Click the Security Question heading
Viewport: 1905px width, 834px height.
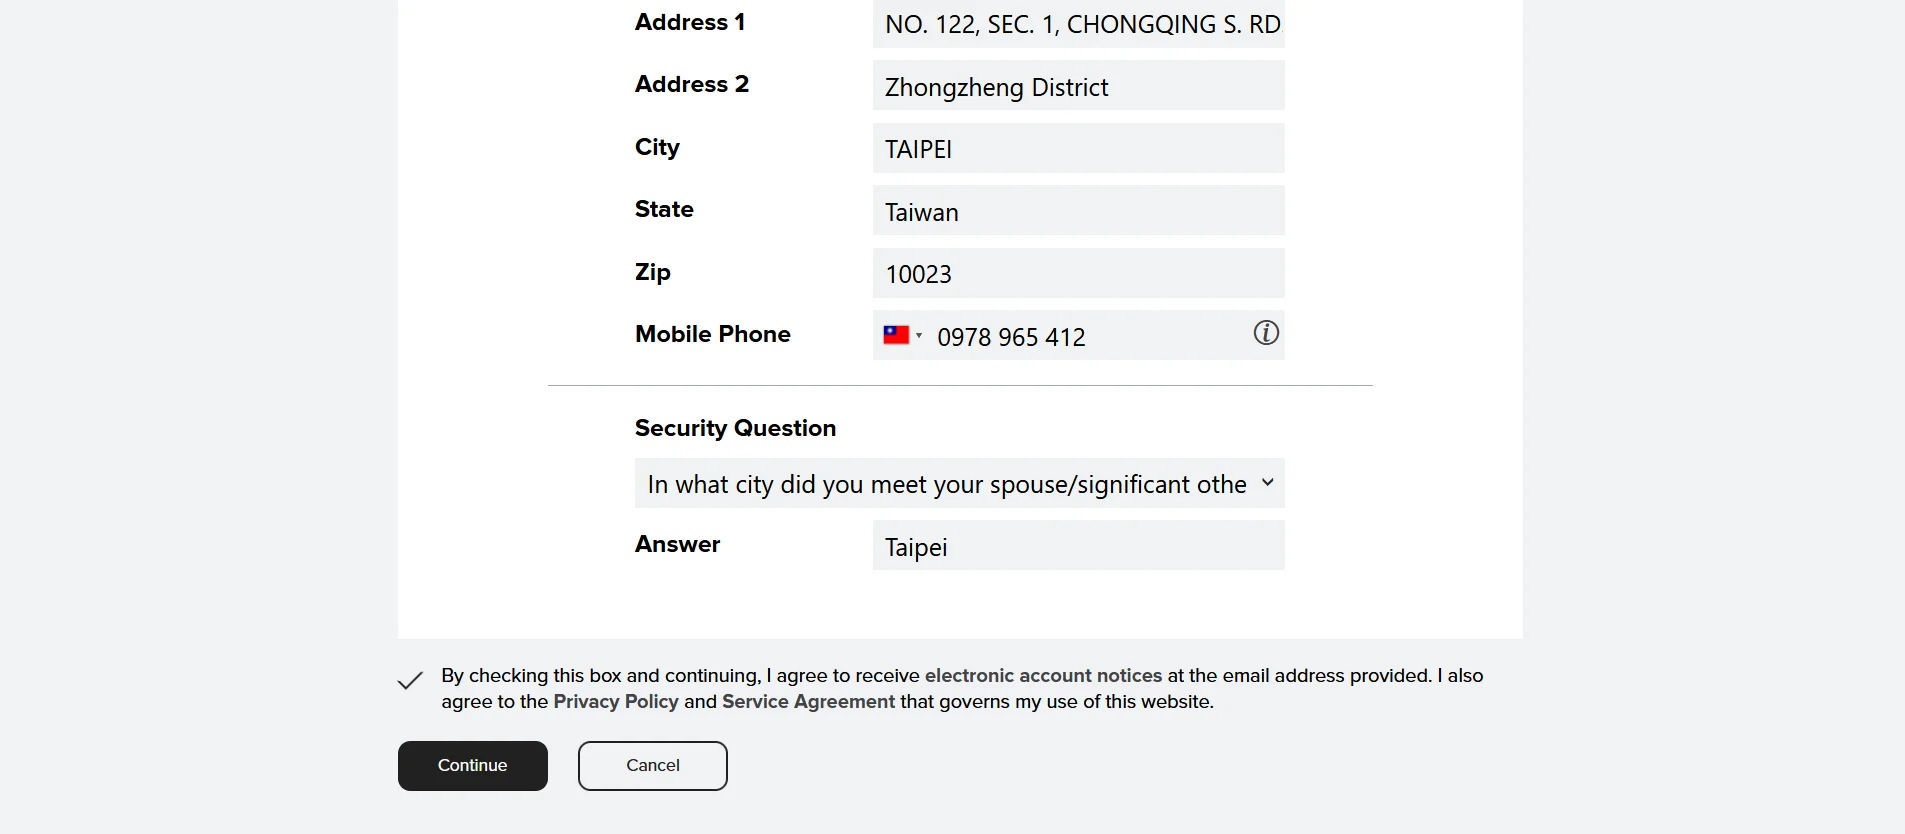point(735,428)
